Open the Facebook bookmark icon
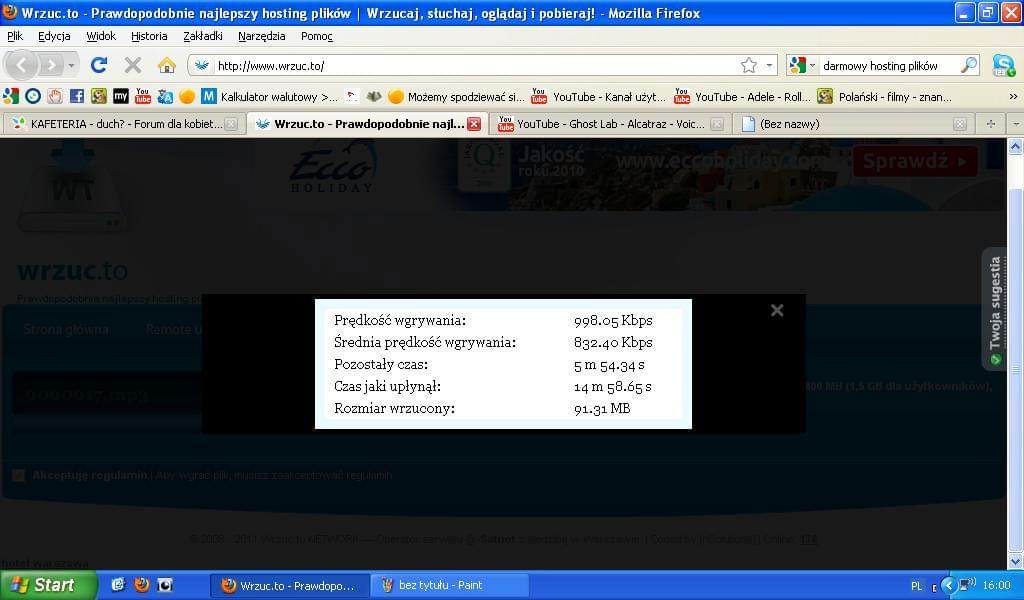The width and height of the screenshot is (1024, 600). [77, 97]
